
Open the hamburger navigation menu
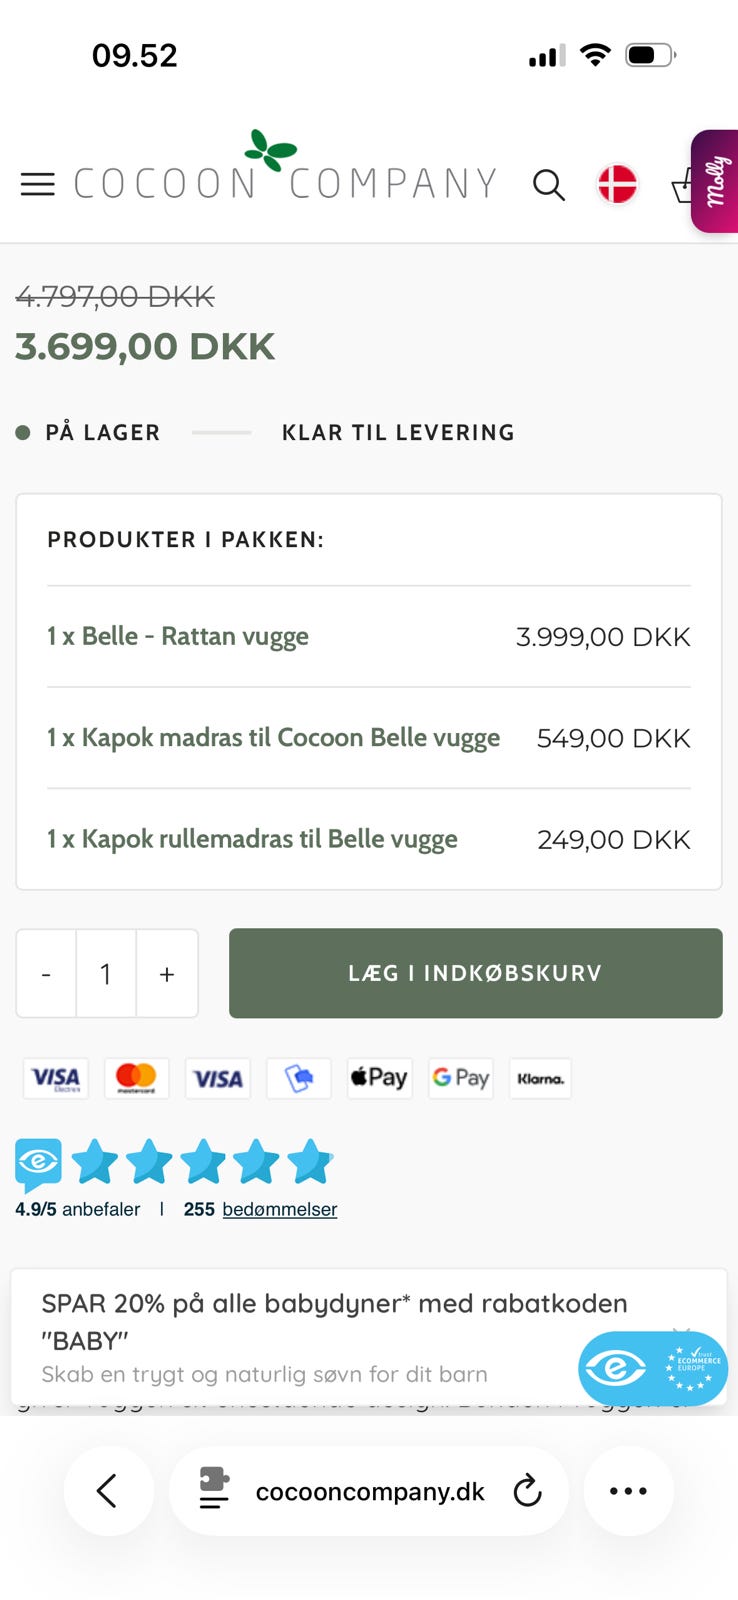click(38, 184)
